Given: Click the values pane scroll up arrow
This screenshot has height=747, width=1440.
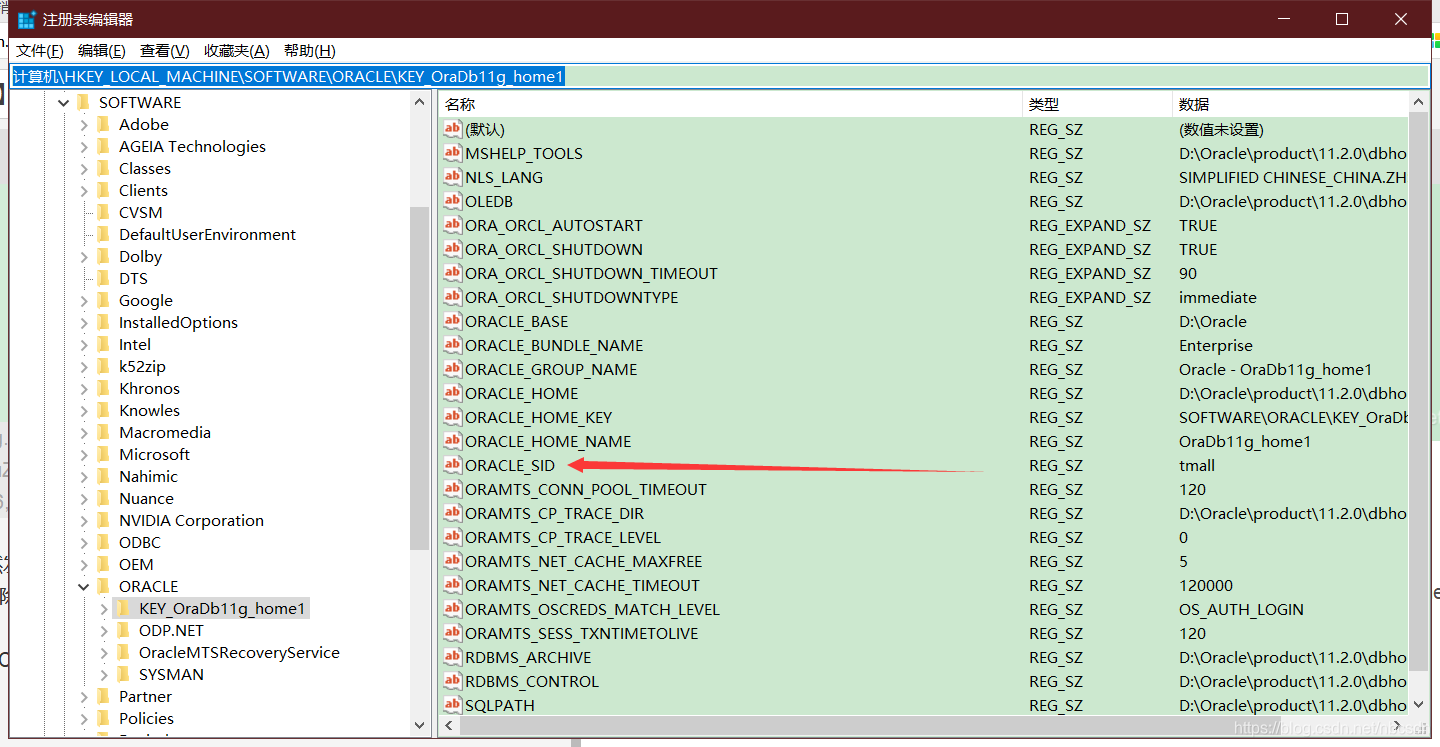Looking at the screenshot, I should point(1419,102).
